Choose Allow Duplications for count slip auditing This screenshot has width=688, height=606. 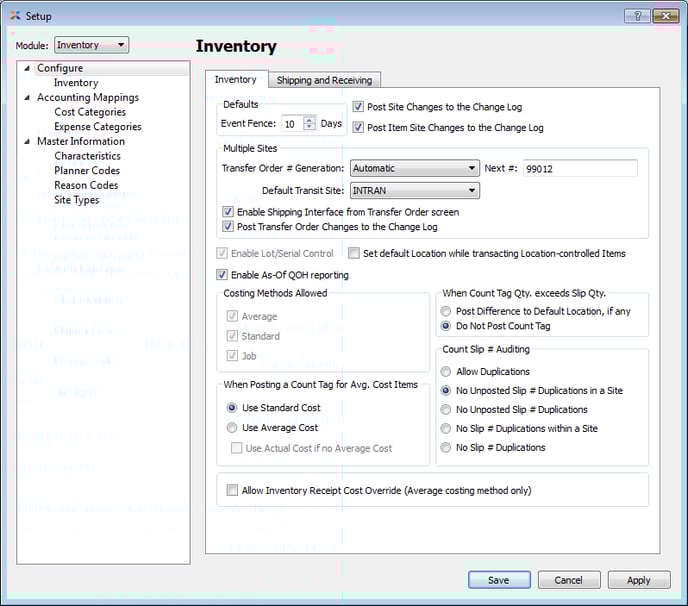click(x=446, y=372)
